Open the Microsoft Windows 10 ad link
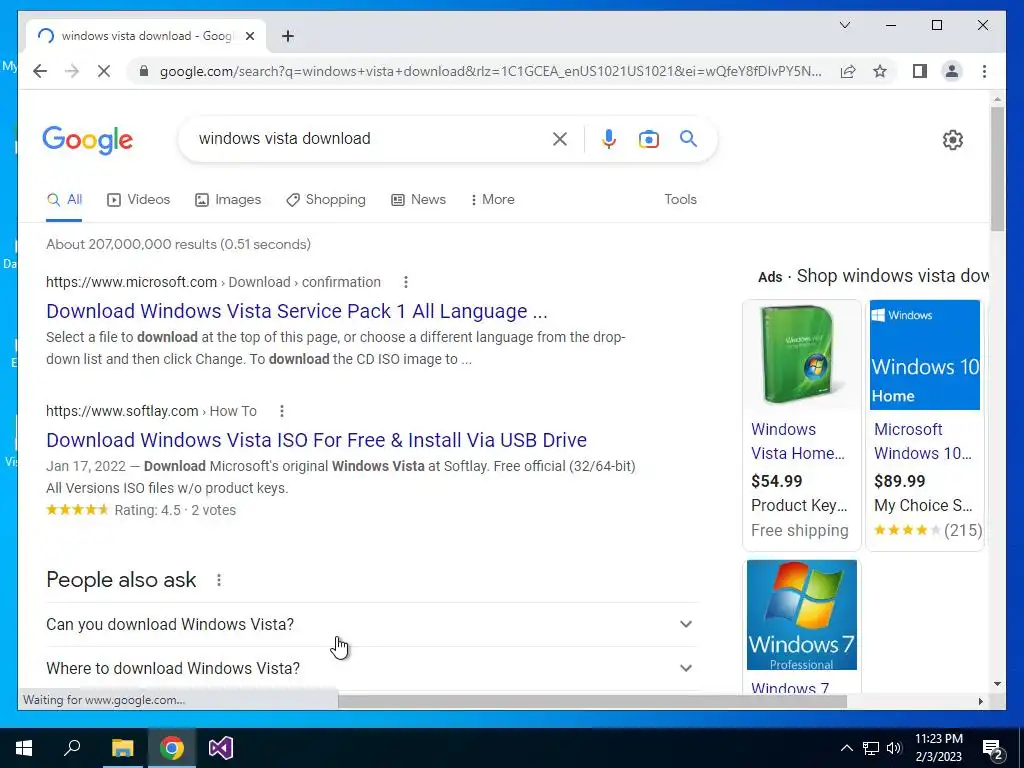Viewport: 1024px width, 768px height. [923, 441]
